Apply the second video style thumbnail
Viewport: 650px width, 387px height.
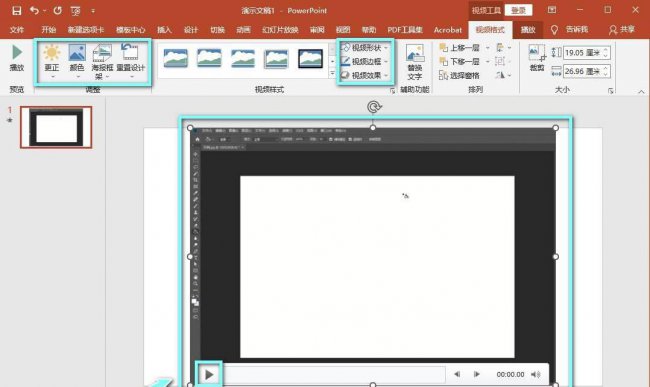[x=209, y=58]
